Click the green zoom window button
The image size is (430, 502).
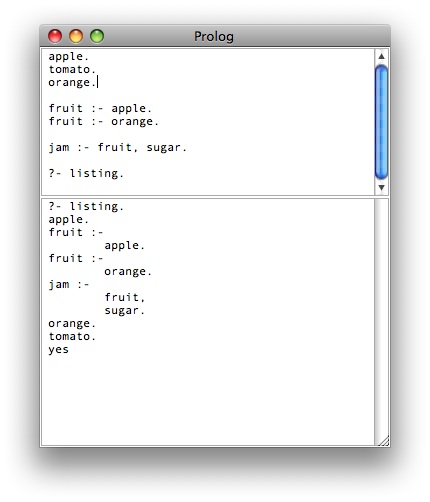tap(97, 36)
